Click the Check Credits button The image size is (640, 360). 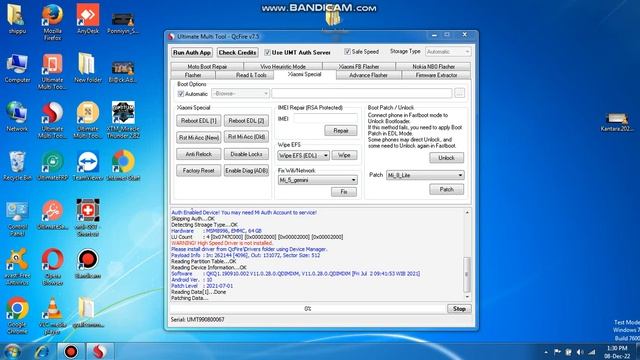[237, 53]
